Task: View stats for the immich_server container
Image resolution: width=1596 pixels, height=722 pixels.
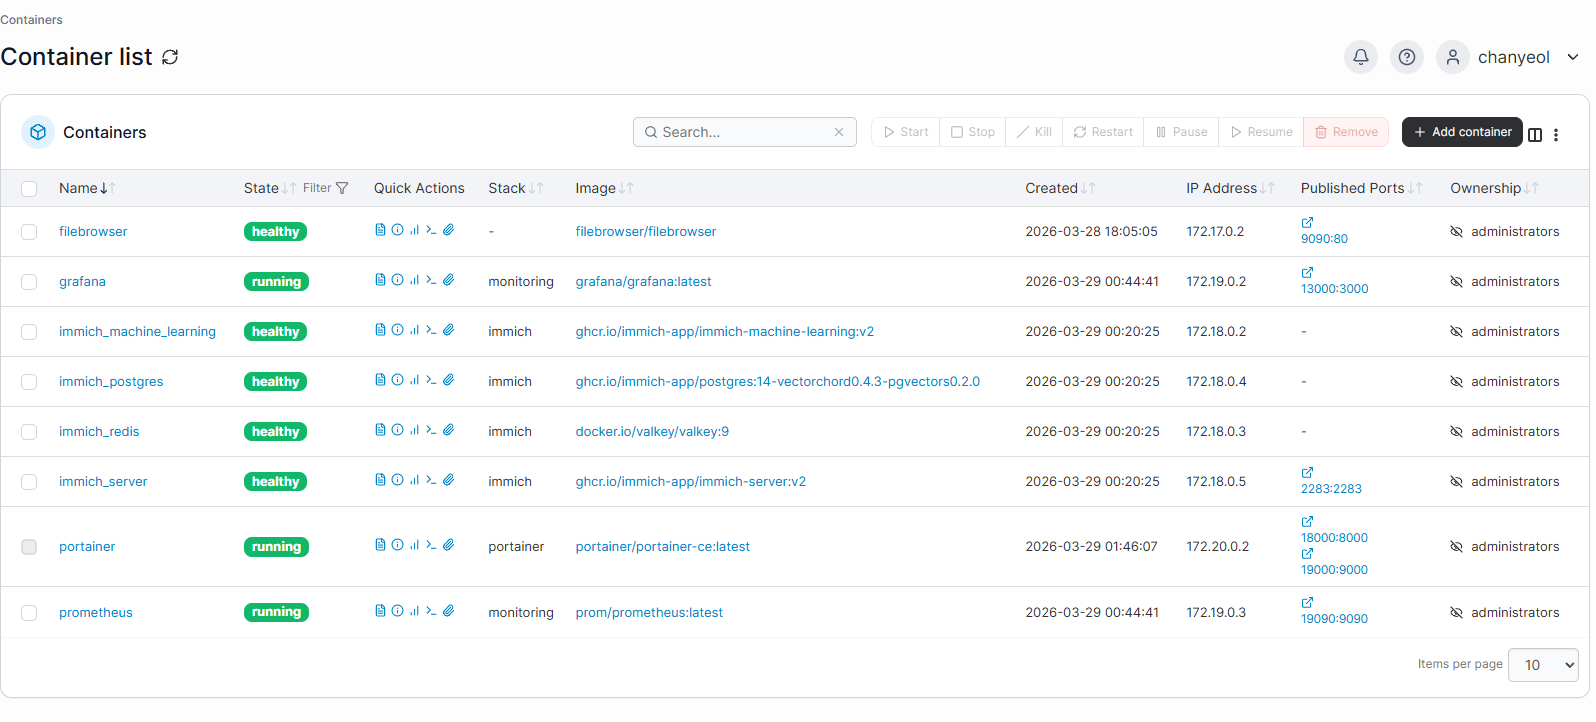Action: [414, 480]
